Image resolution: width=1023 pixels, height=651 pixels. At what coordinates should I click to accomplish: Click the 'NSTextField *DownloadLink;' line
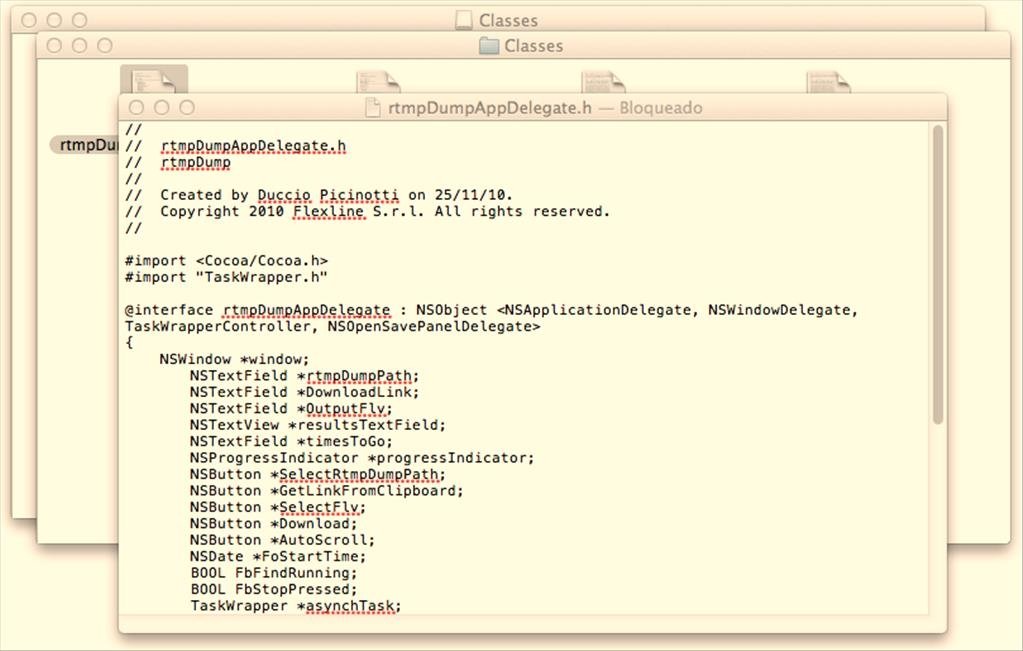pos(305,392)
